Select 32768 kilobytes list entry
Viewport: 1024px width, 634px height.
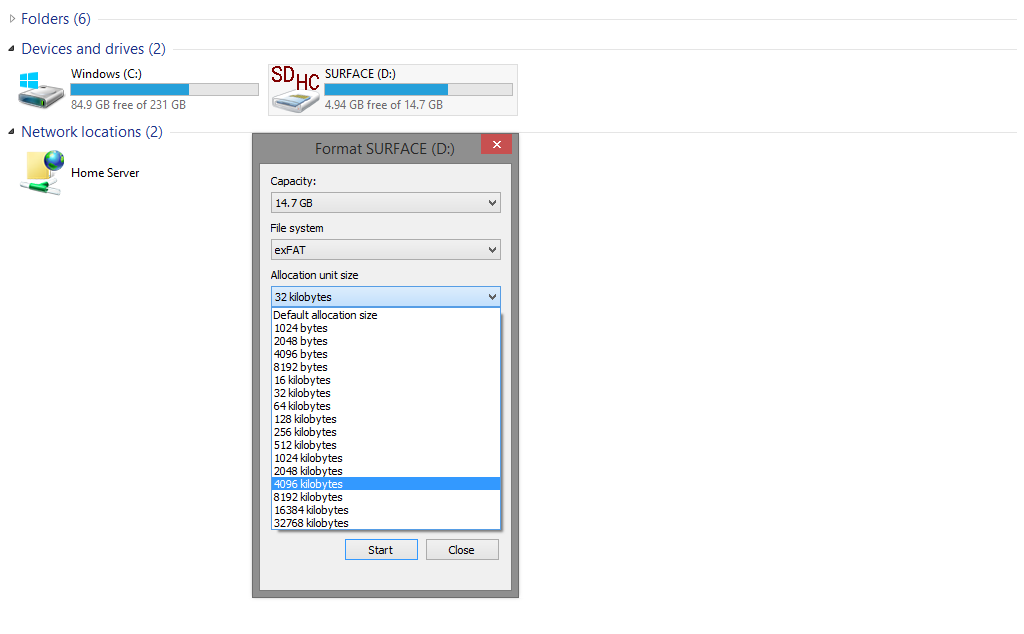coord(385,523)
